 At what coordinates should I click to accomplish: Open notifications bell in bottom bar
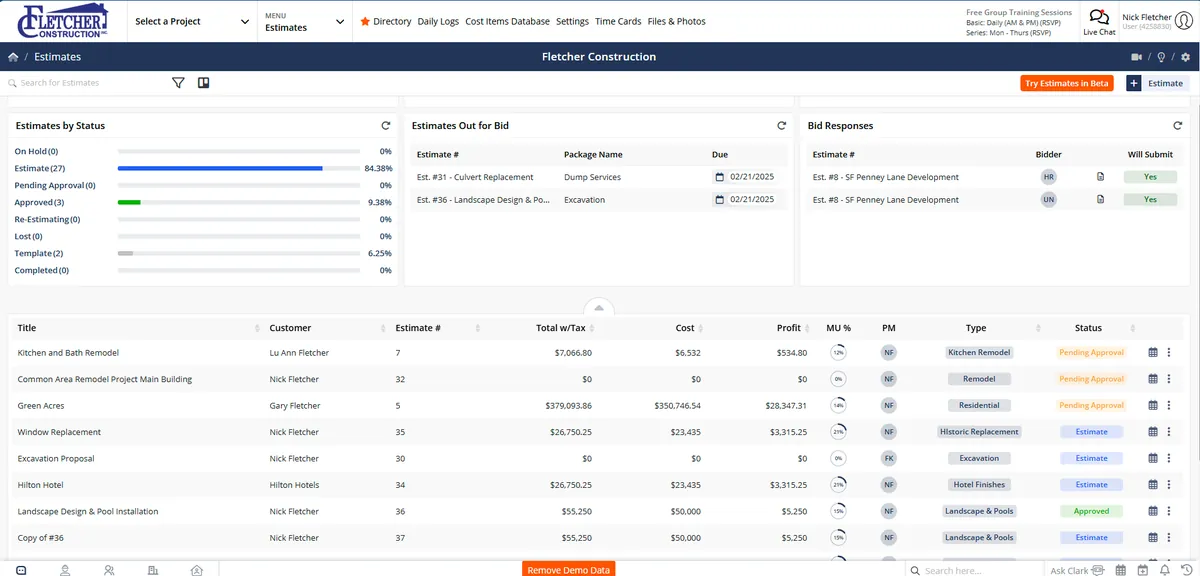1165,570
